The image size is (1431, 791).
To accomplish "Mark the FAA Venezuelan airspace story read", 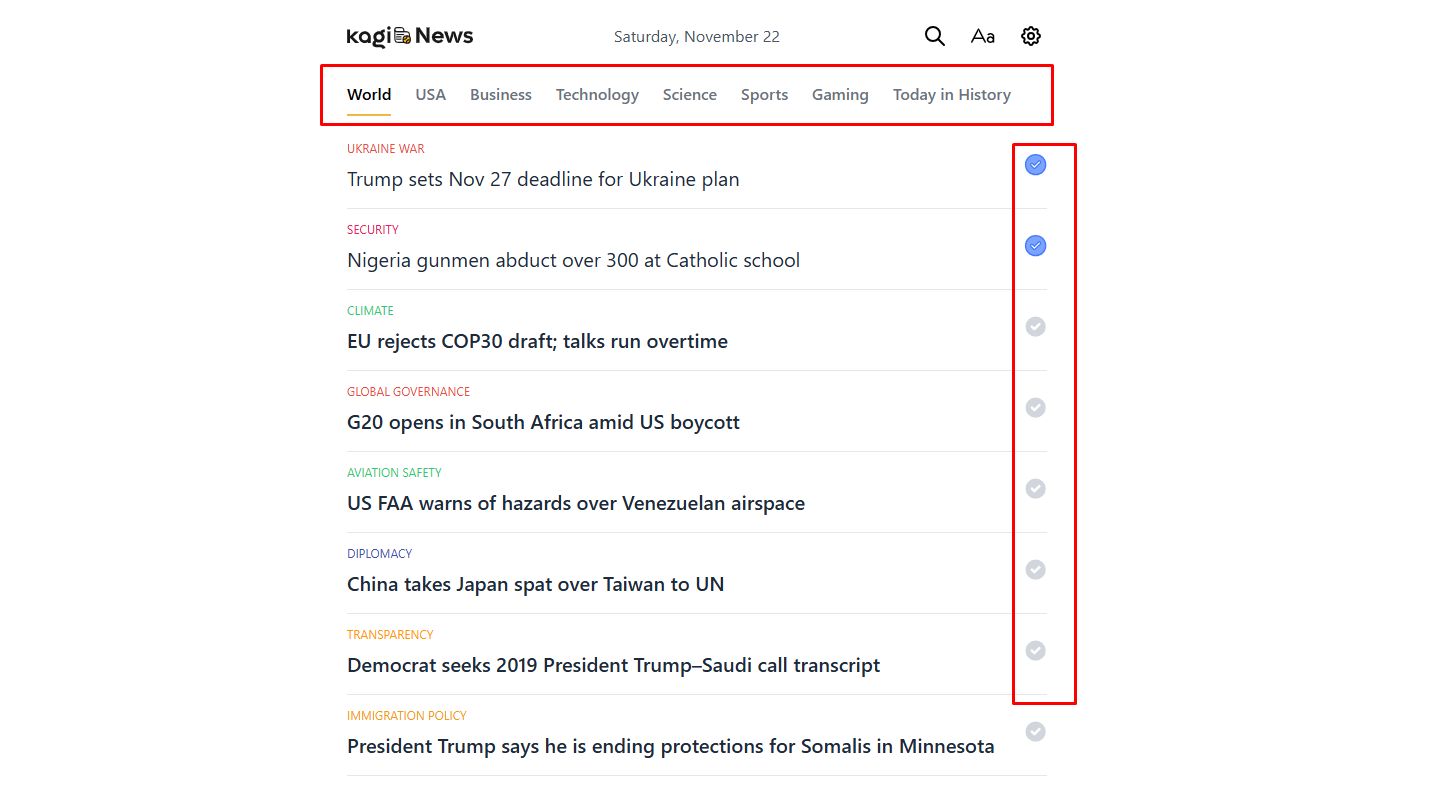I will [x=1035, y=488].
